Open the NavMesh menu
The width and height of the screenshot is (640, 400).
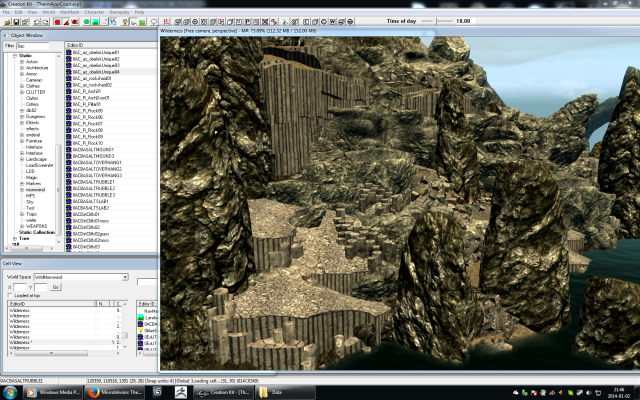(x=69, y=12)
